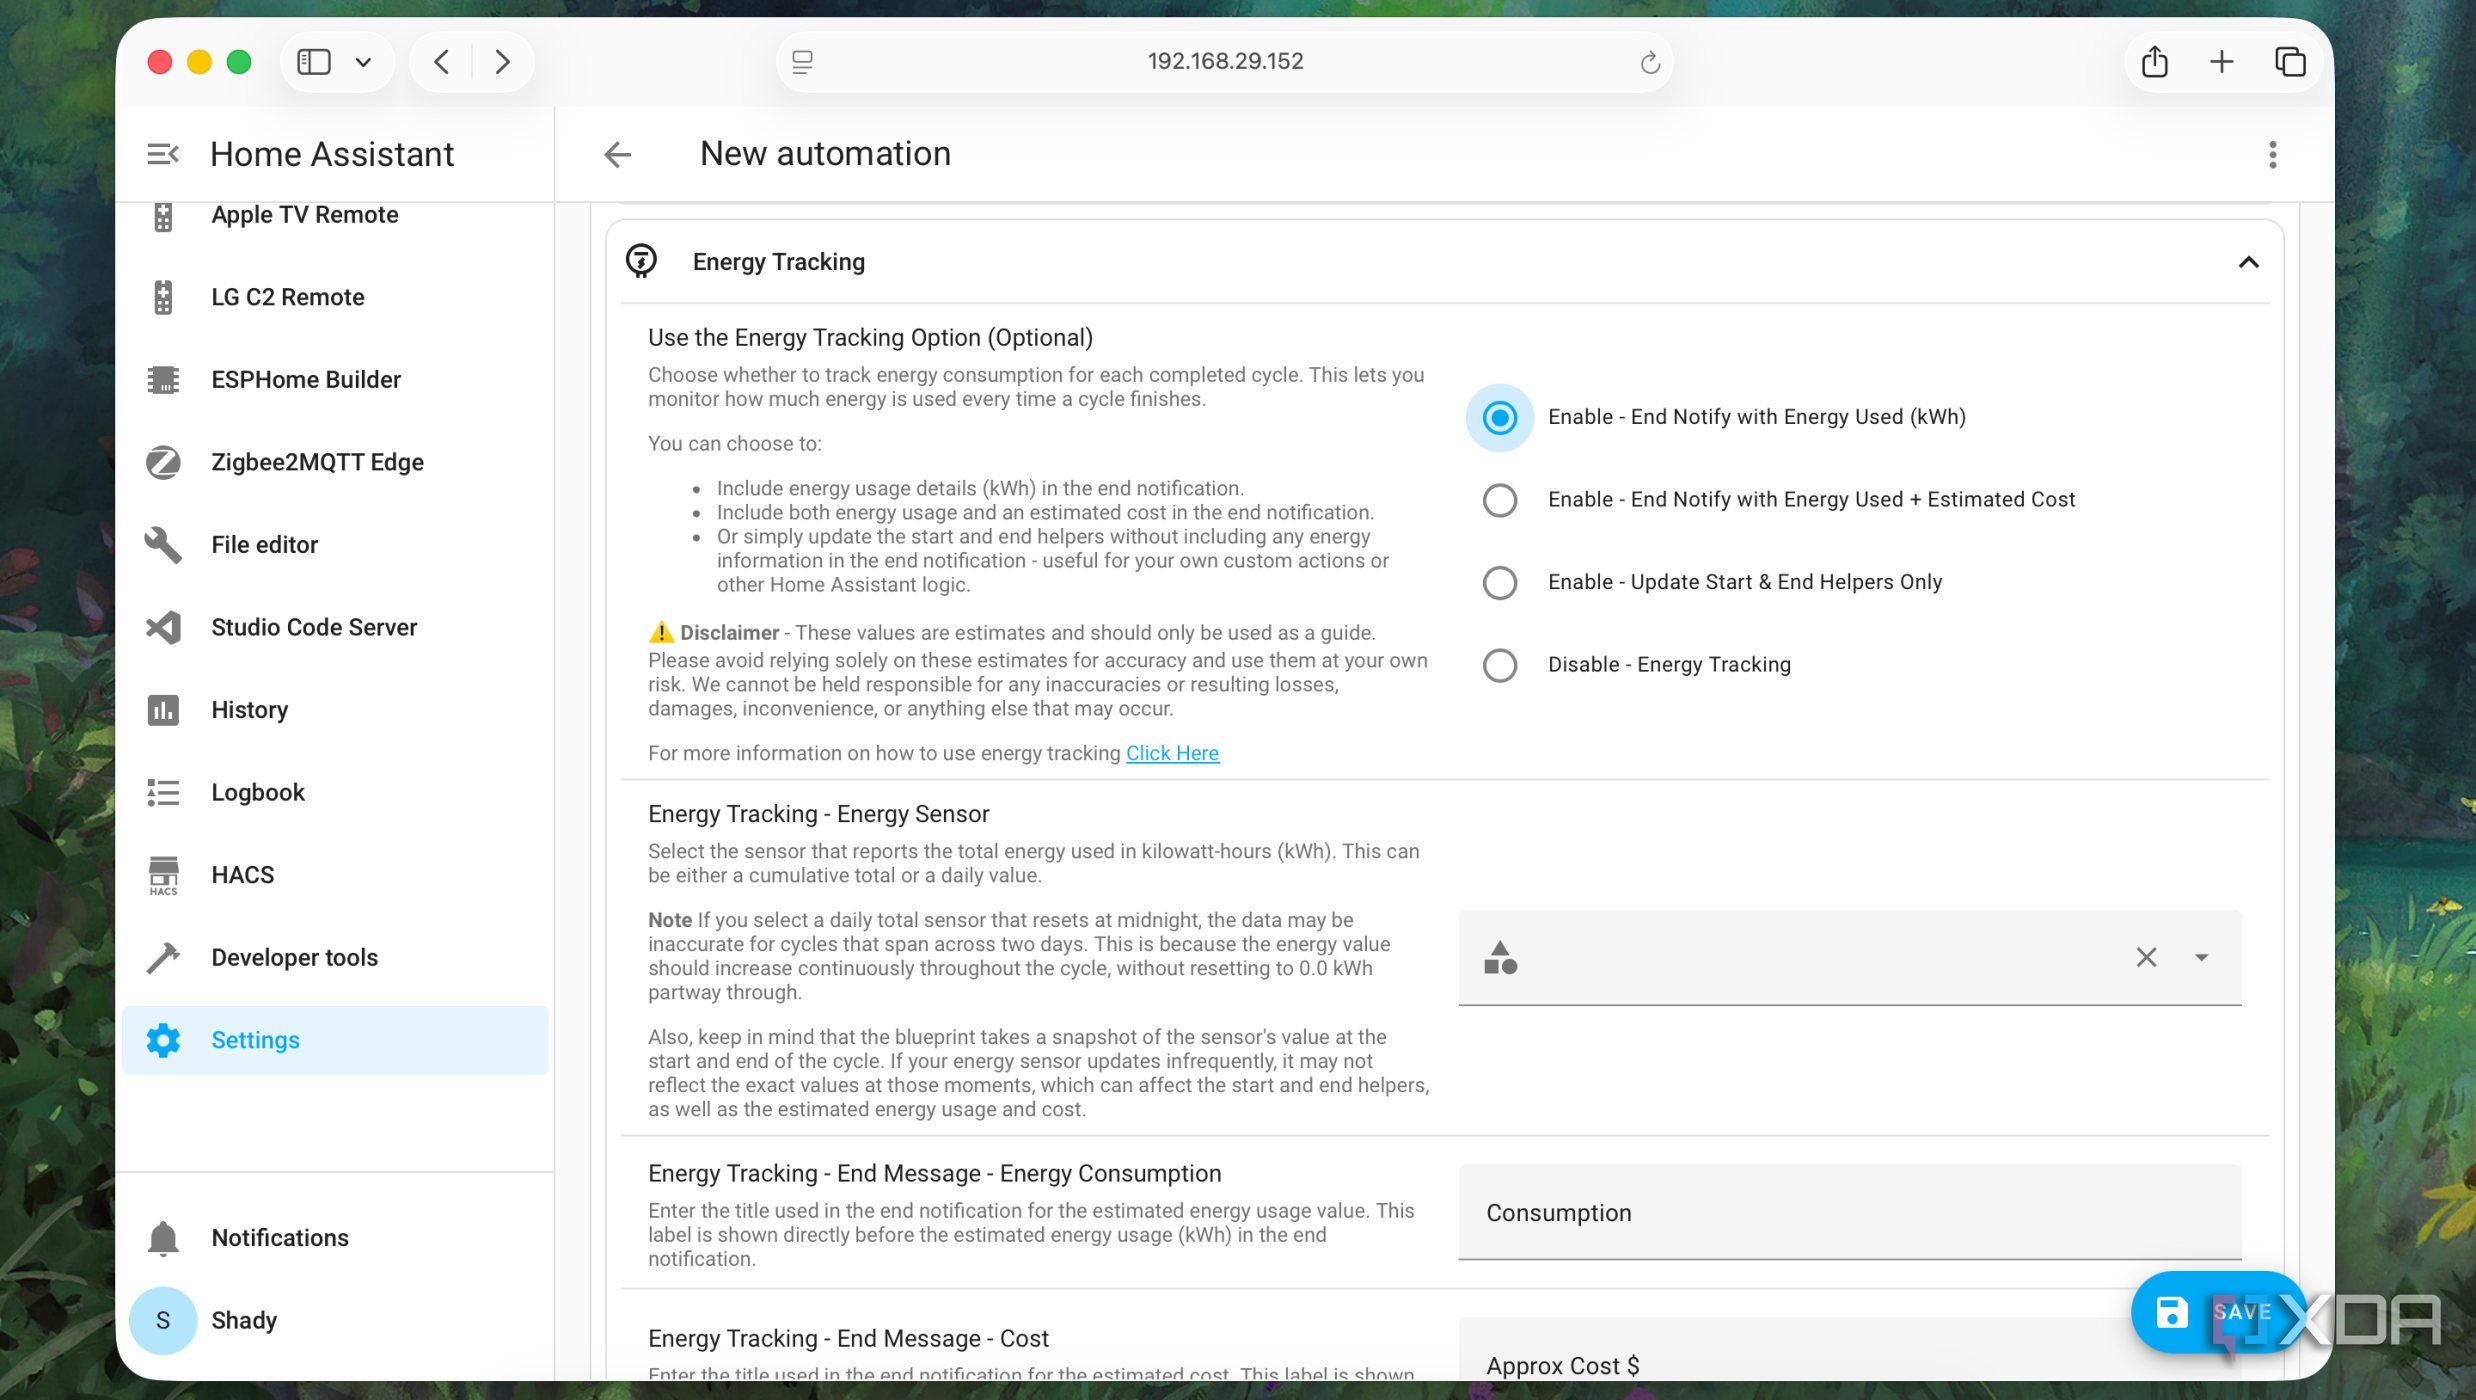Show Safari tab overview
2476x1400 pixels.
pos(2290,62)
